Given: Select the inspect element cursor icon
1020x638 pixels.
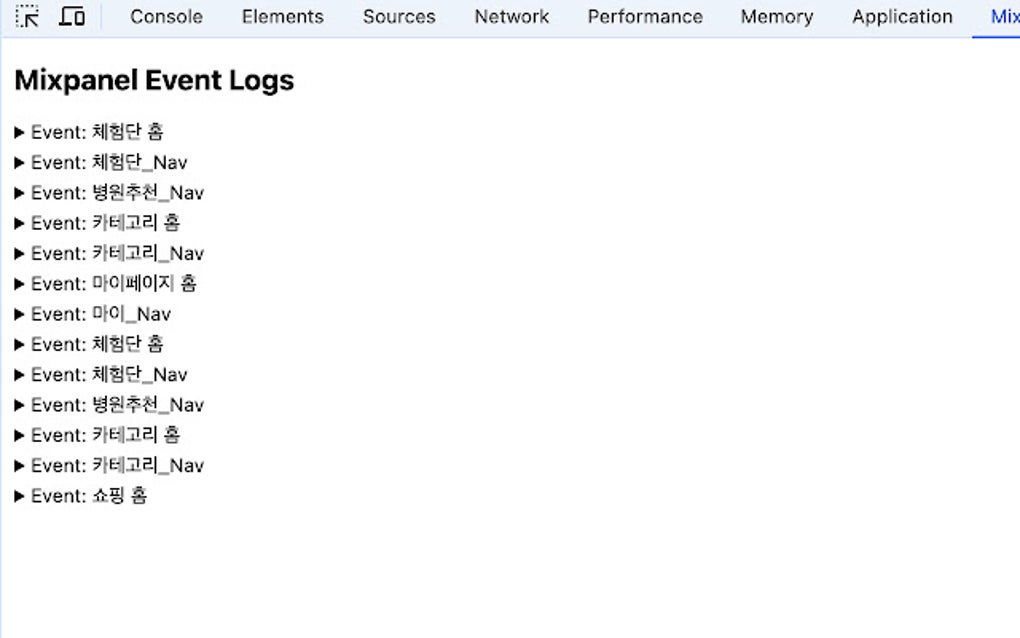Looking at the screenshot, I should 28,16.
